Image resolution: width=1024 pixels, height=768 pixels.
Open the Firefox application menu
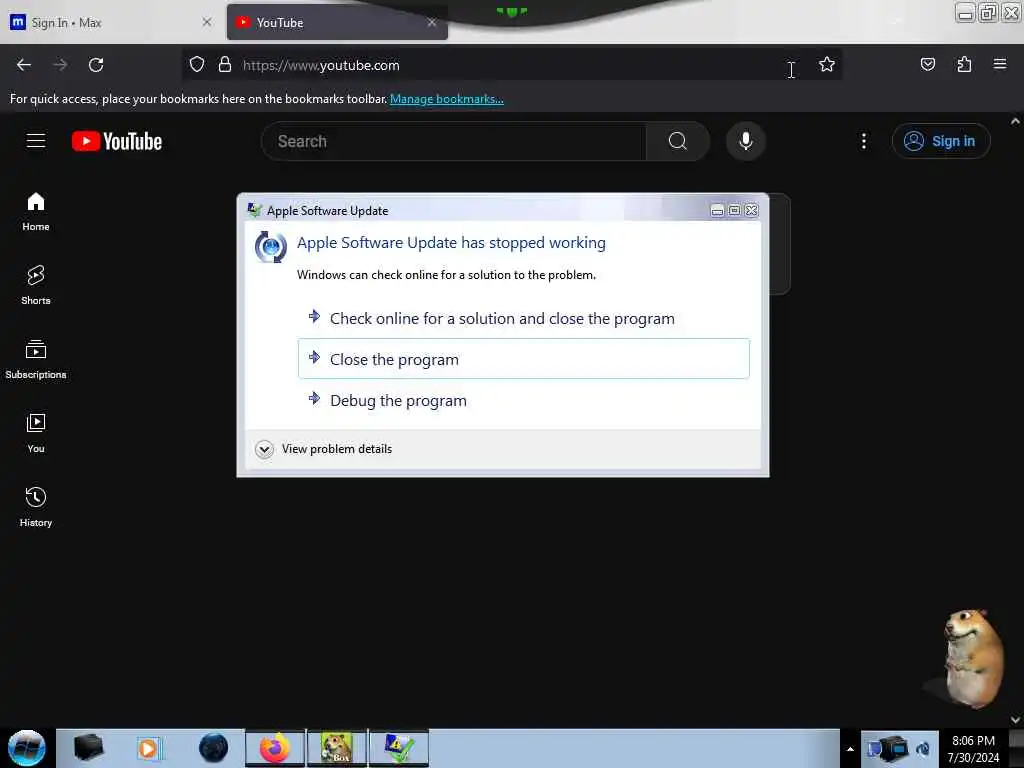point(999,65)
